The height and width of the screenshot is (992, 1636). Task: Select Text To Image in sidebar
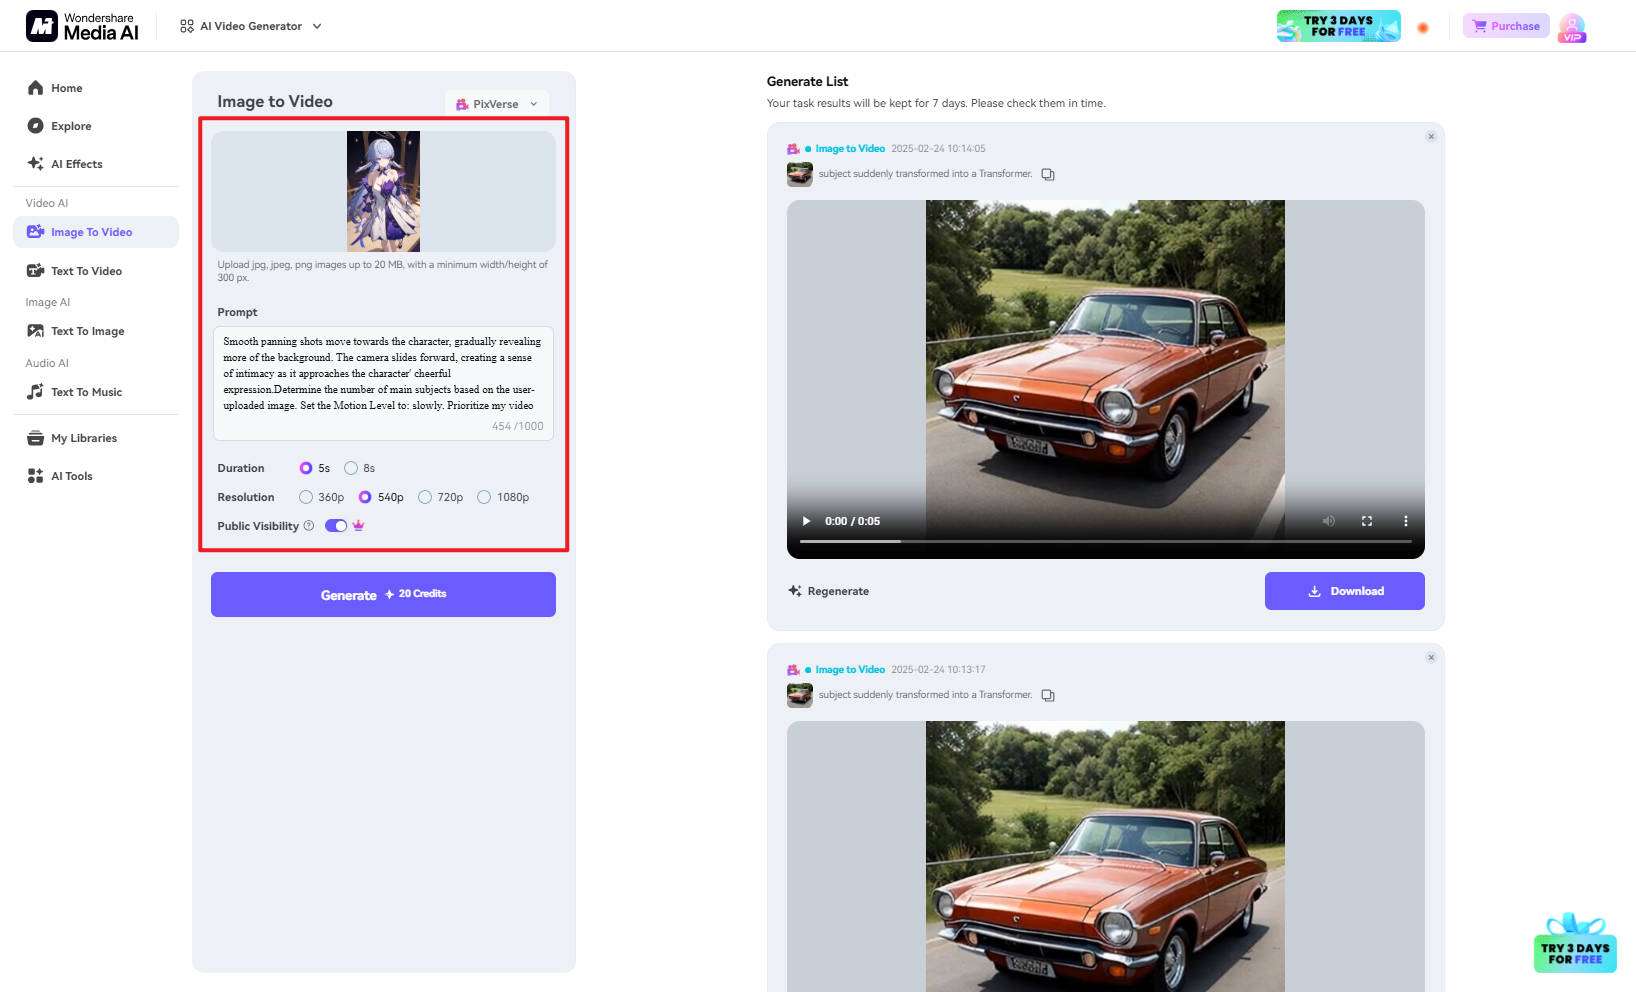[96, 331]
